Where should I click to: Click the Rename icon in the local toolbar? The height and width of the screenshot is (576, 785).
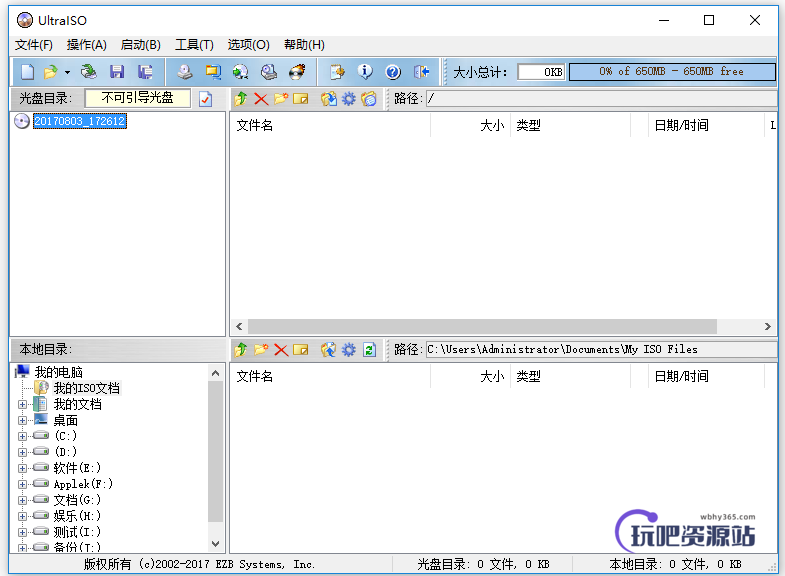pos(301,349)
